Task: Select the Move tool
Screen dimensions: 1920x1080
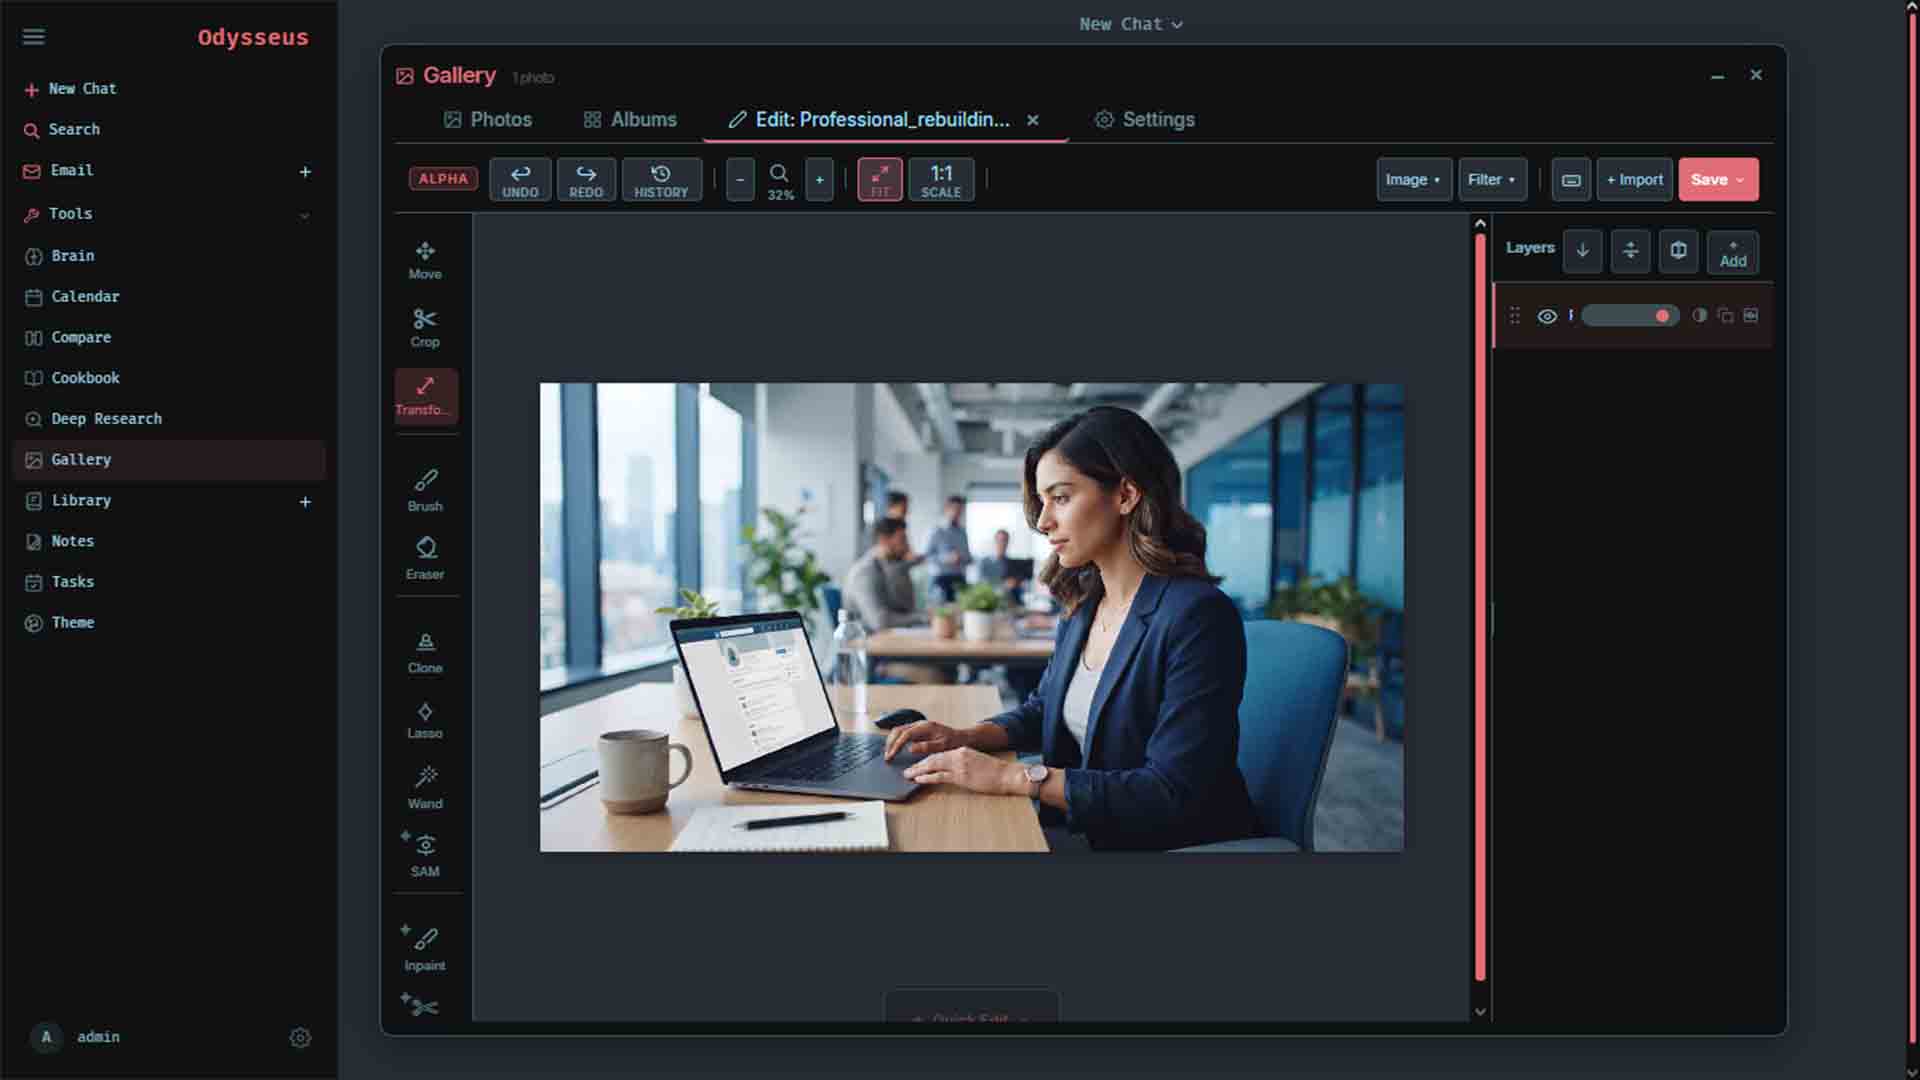Action: click(425, 260)
